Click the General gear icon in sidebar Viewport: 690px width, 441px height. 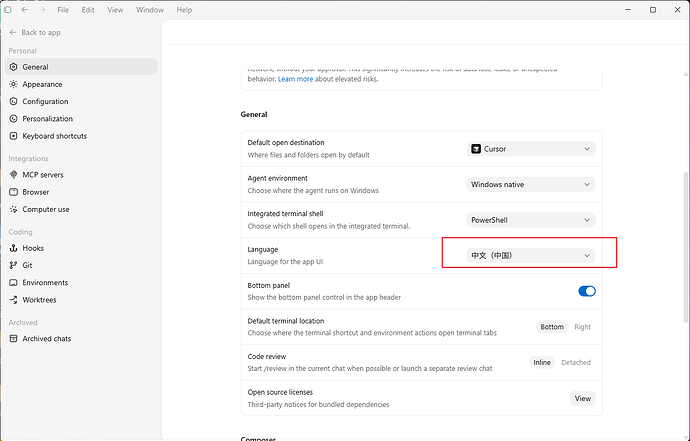click(14, 67)
